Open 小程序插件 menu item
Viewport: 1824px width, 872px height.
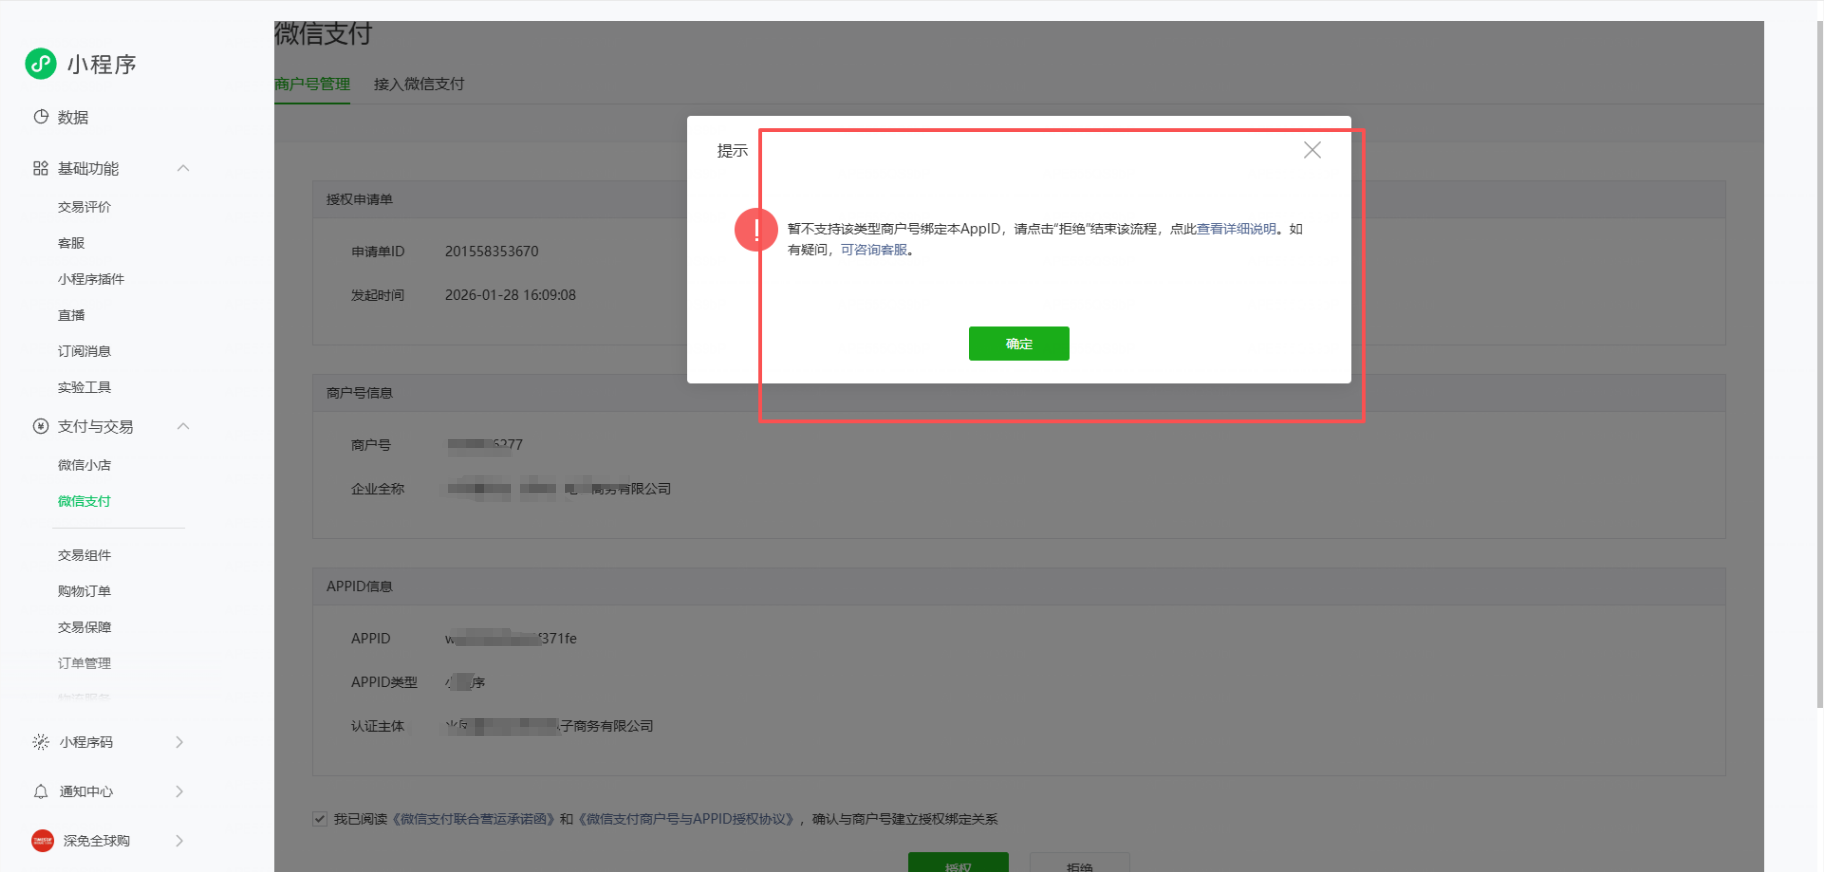pyautogui.click(x=91, y=279)
